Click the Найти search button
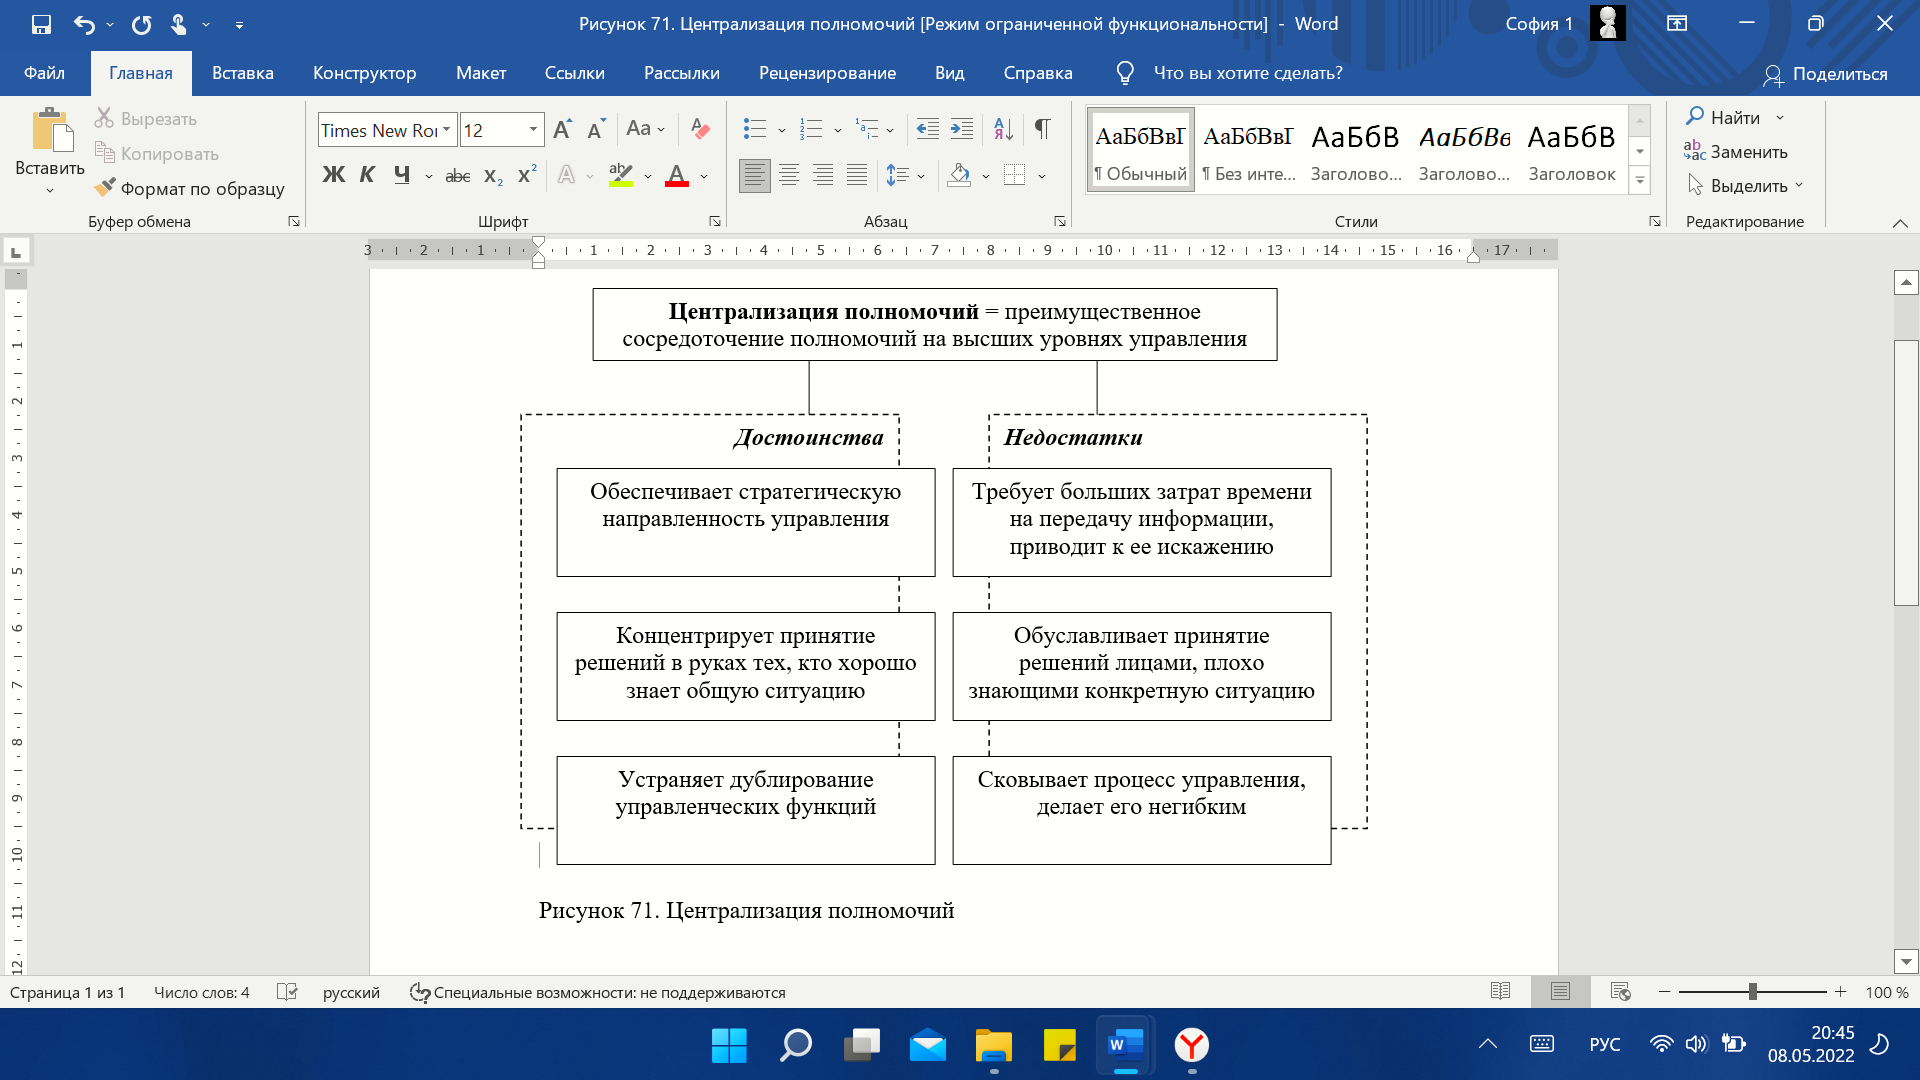 coord(1723,117)
